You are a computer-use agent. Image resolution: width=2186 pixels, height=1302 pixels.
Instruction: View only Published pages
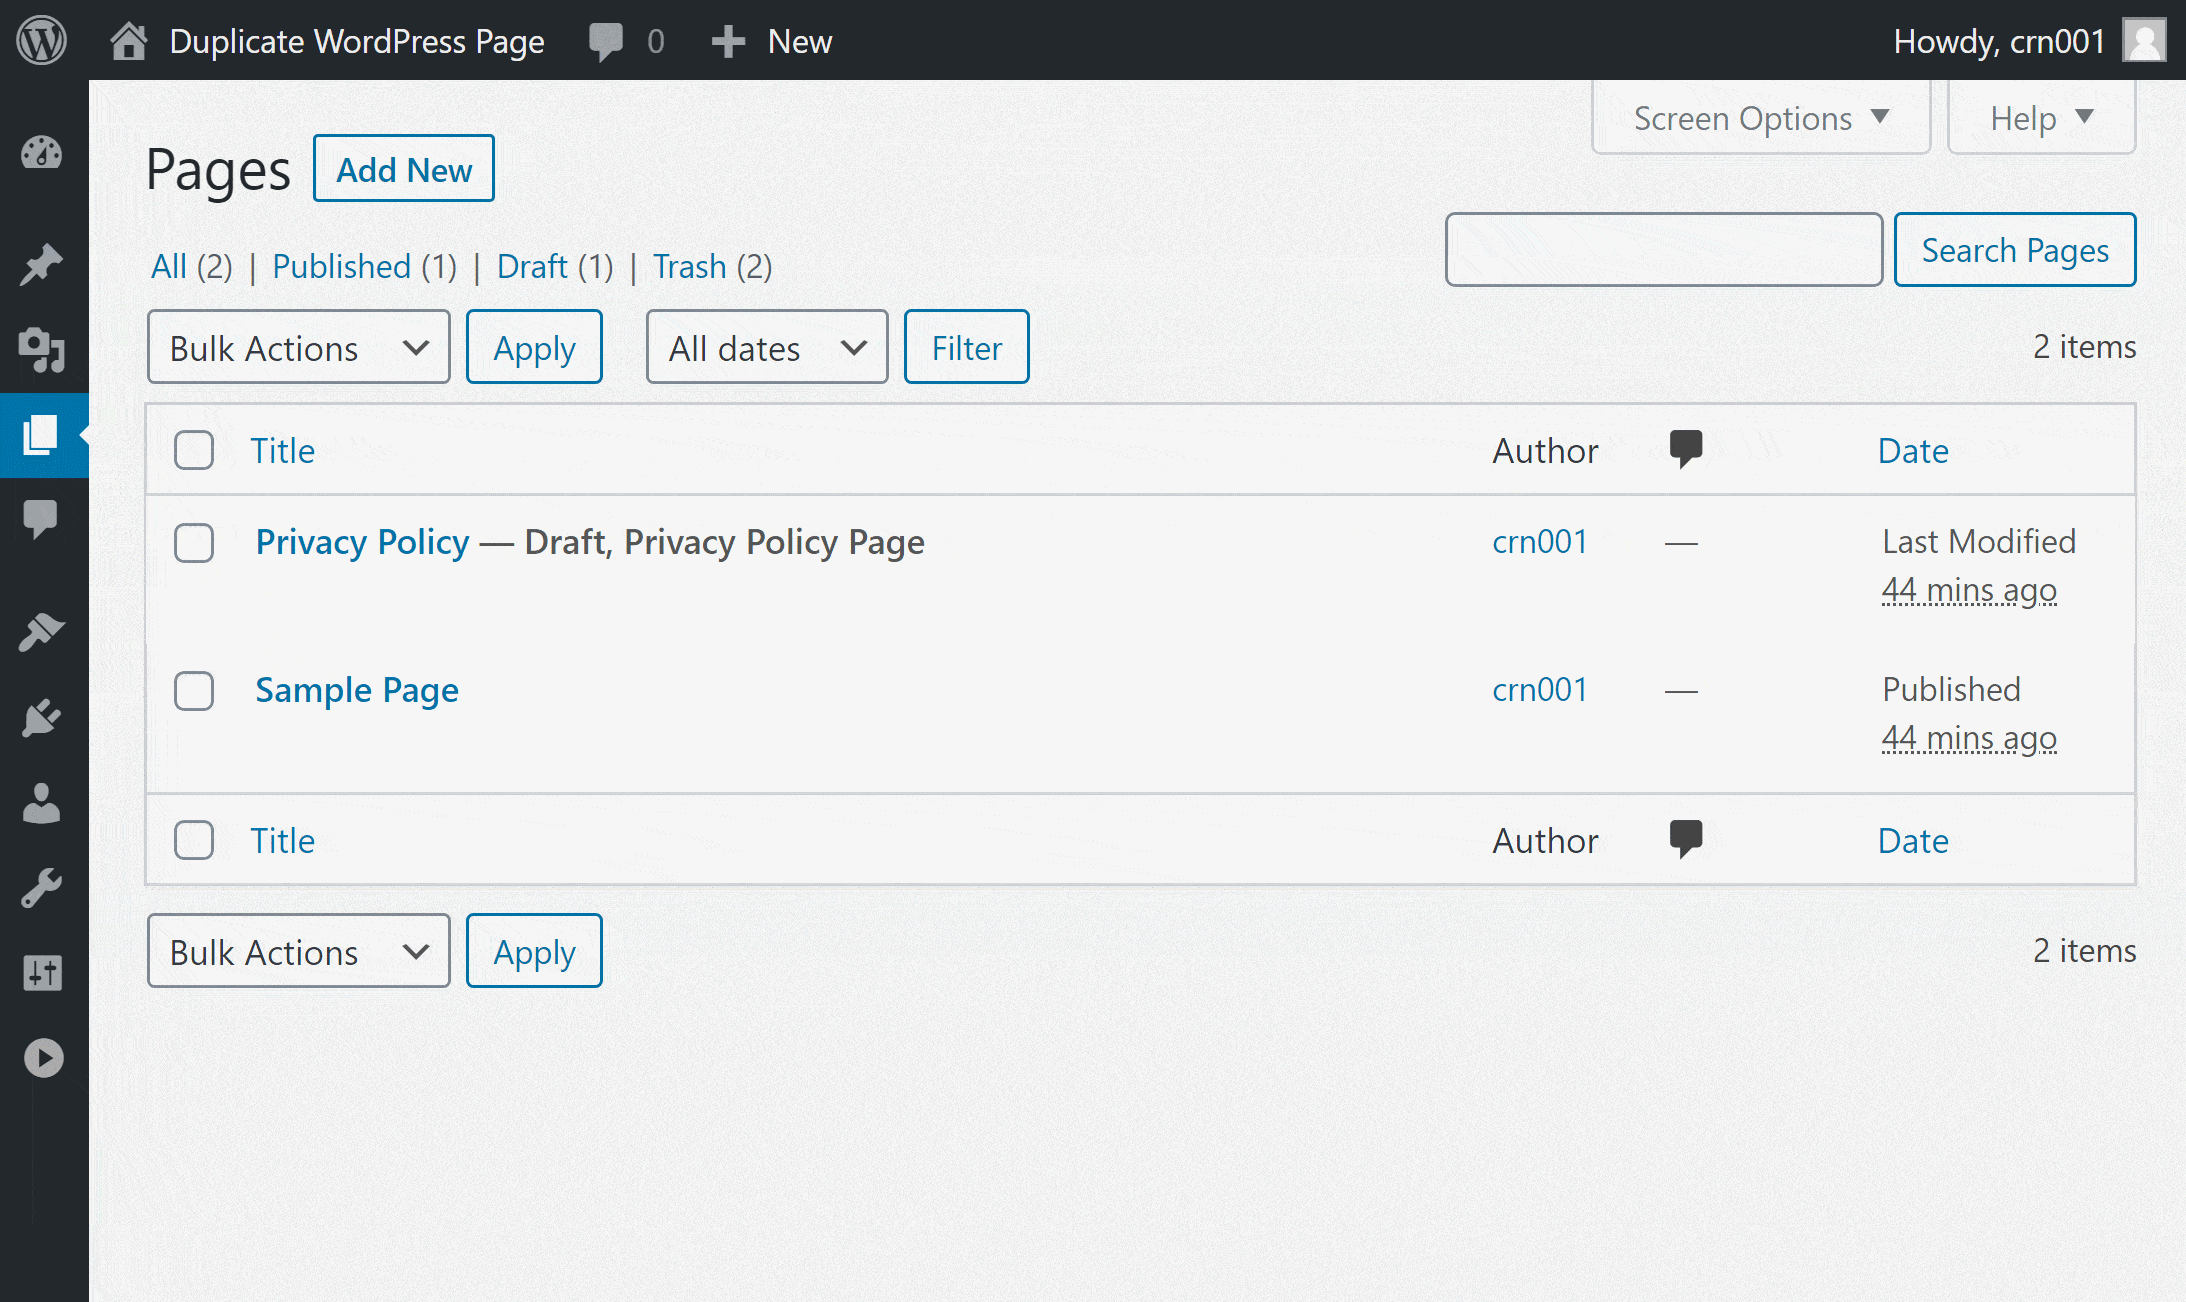tap(341, 267)
